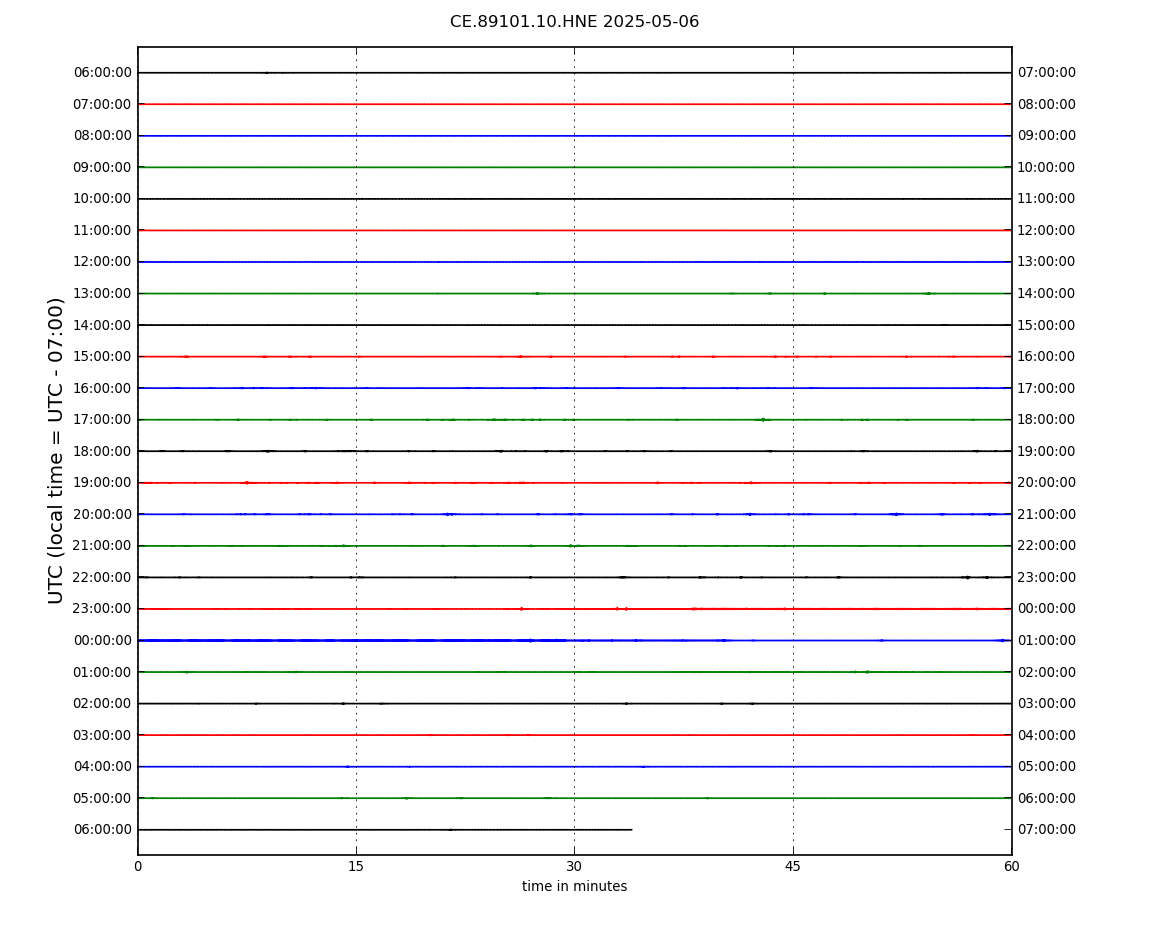Screen dimensions: 1150x950
Task: Click the left 17:00:00 time label
Action: [x=102, y=420]
